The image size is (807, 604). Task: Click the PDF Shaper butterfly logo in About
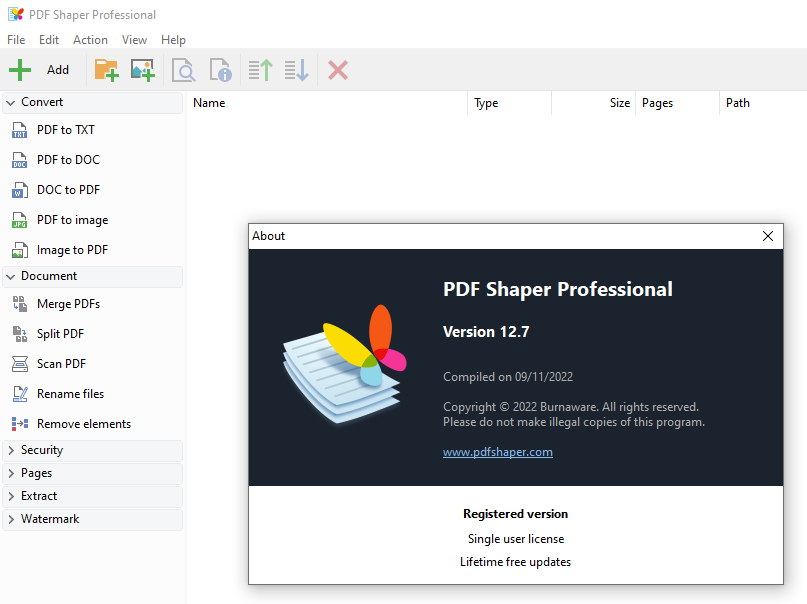(344, 364)
